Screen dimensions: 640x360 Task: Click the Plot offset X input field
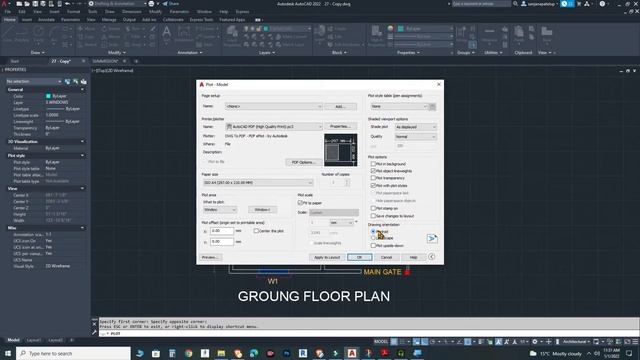[x=222, y=231]
